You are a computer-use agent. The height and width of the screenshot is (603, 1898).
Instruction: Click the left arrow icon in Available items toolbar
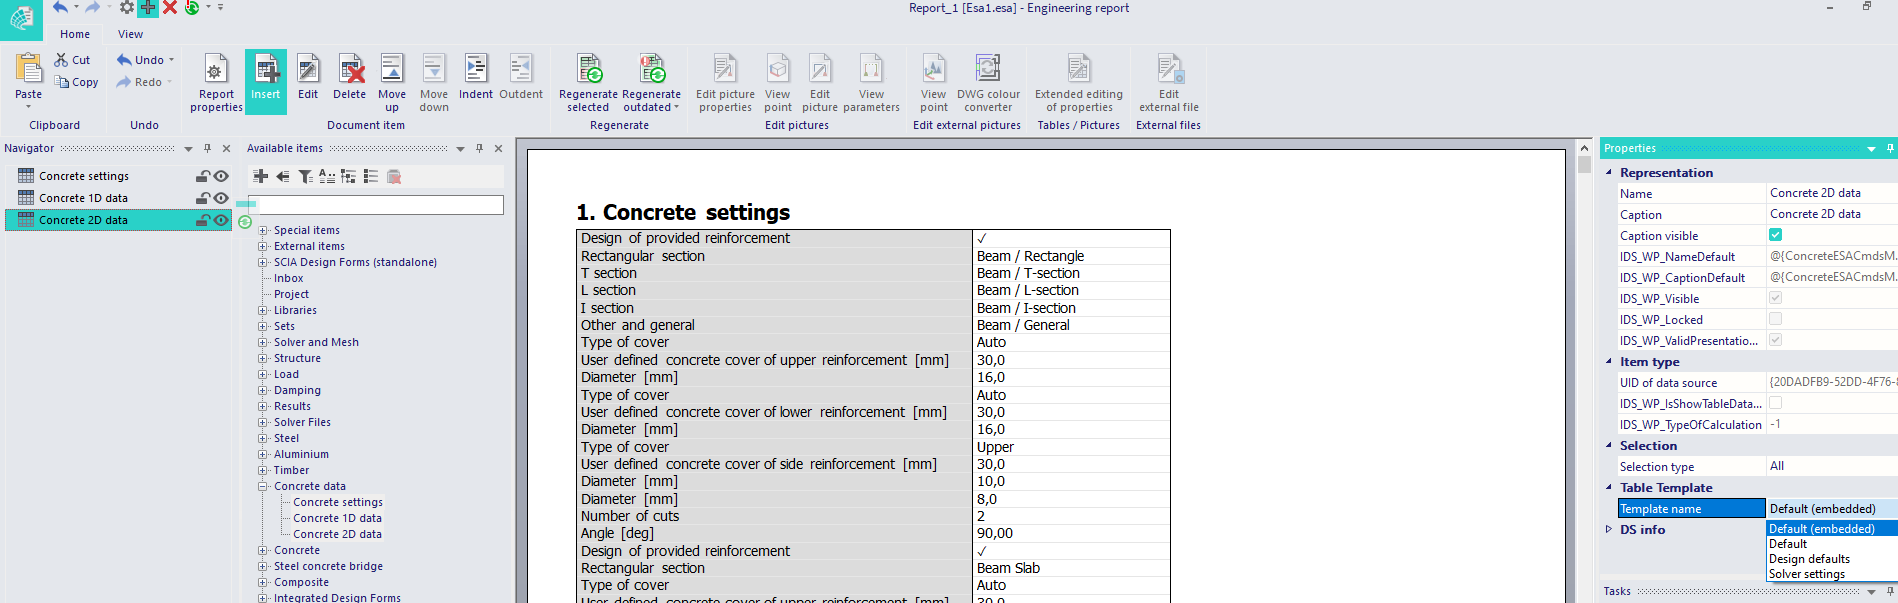coord(283,176)
